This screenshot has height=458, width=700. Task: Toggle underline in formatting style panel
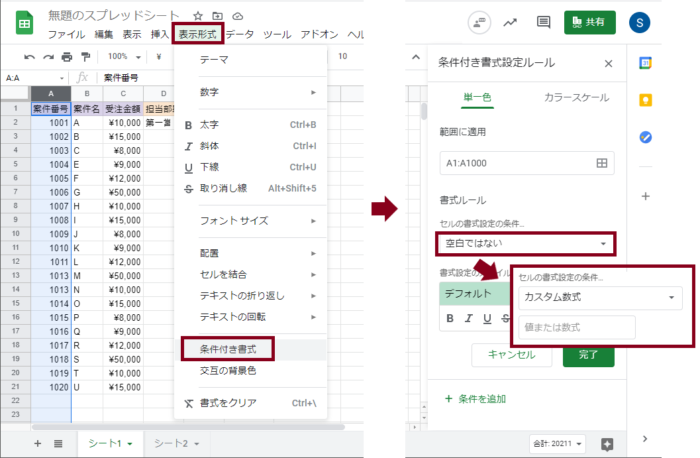coord(486,319)
